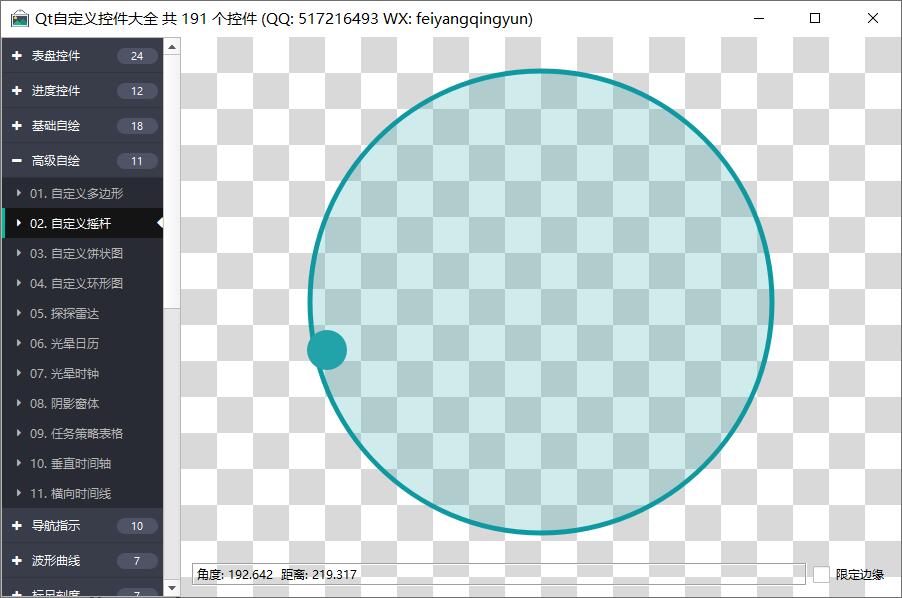Click the 导航指示 plus icon

(17, 526)
